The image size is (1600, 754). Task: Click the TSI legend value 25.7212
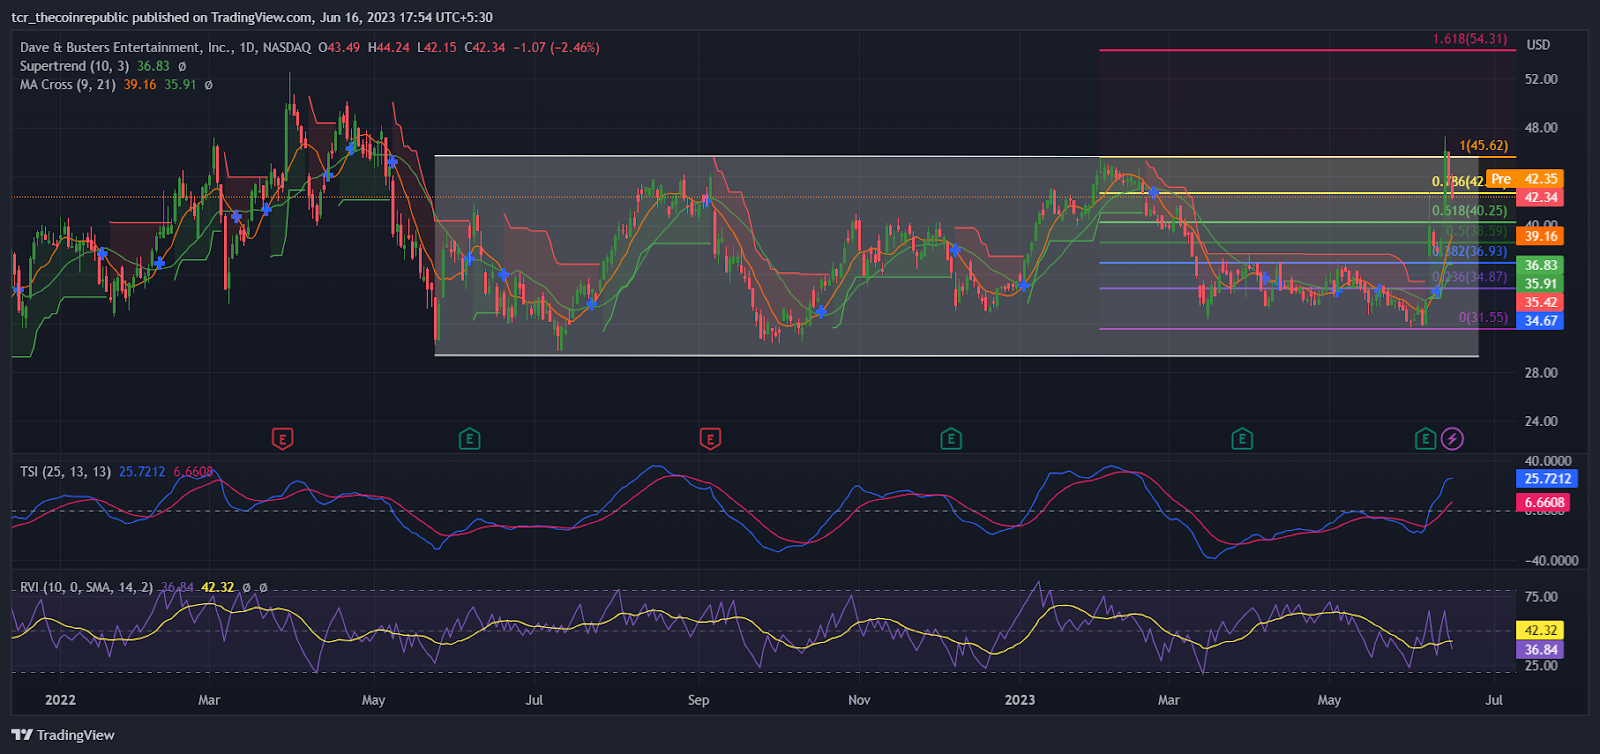pyautogui.click(x=142, y=471)
